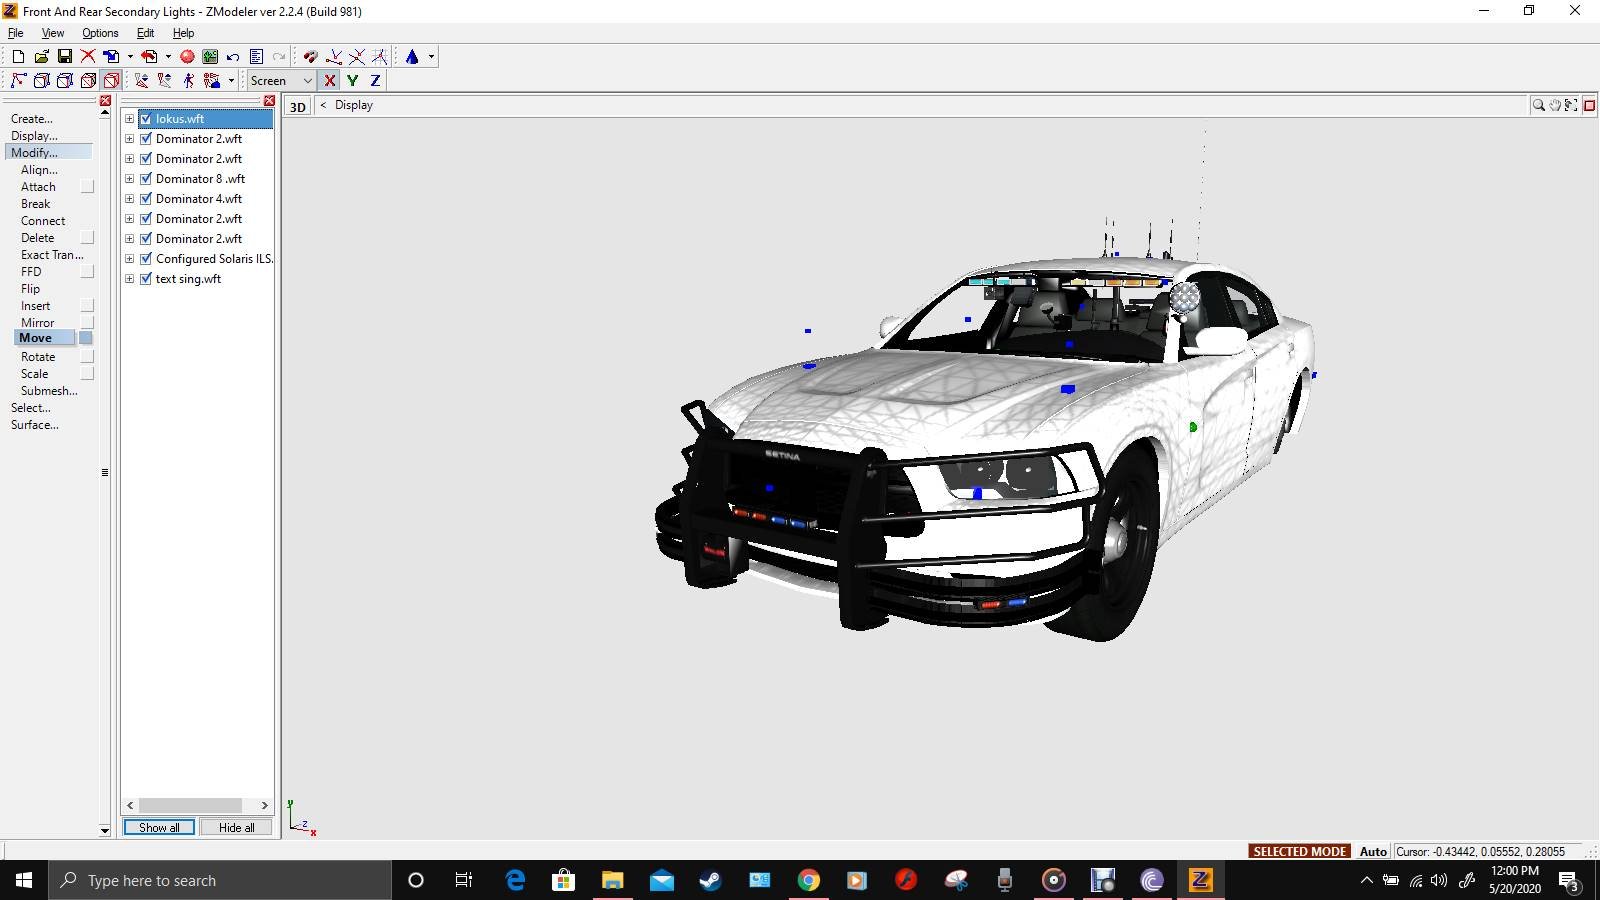The height and width of the screenshot is (900, 1600).
Task: Click the blue cone toolbar icon
Action: (x=412, y=57)
